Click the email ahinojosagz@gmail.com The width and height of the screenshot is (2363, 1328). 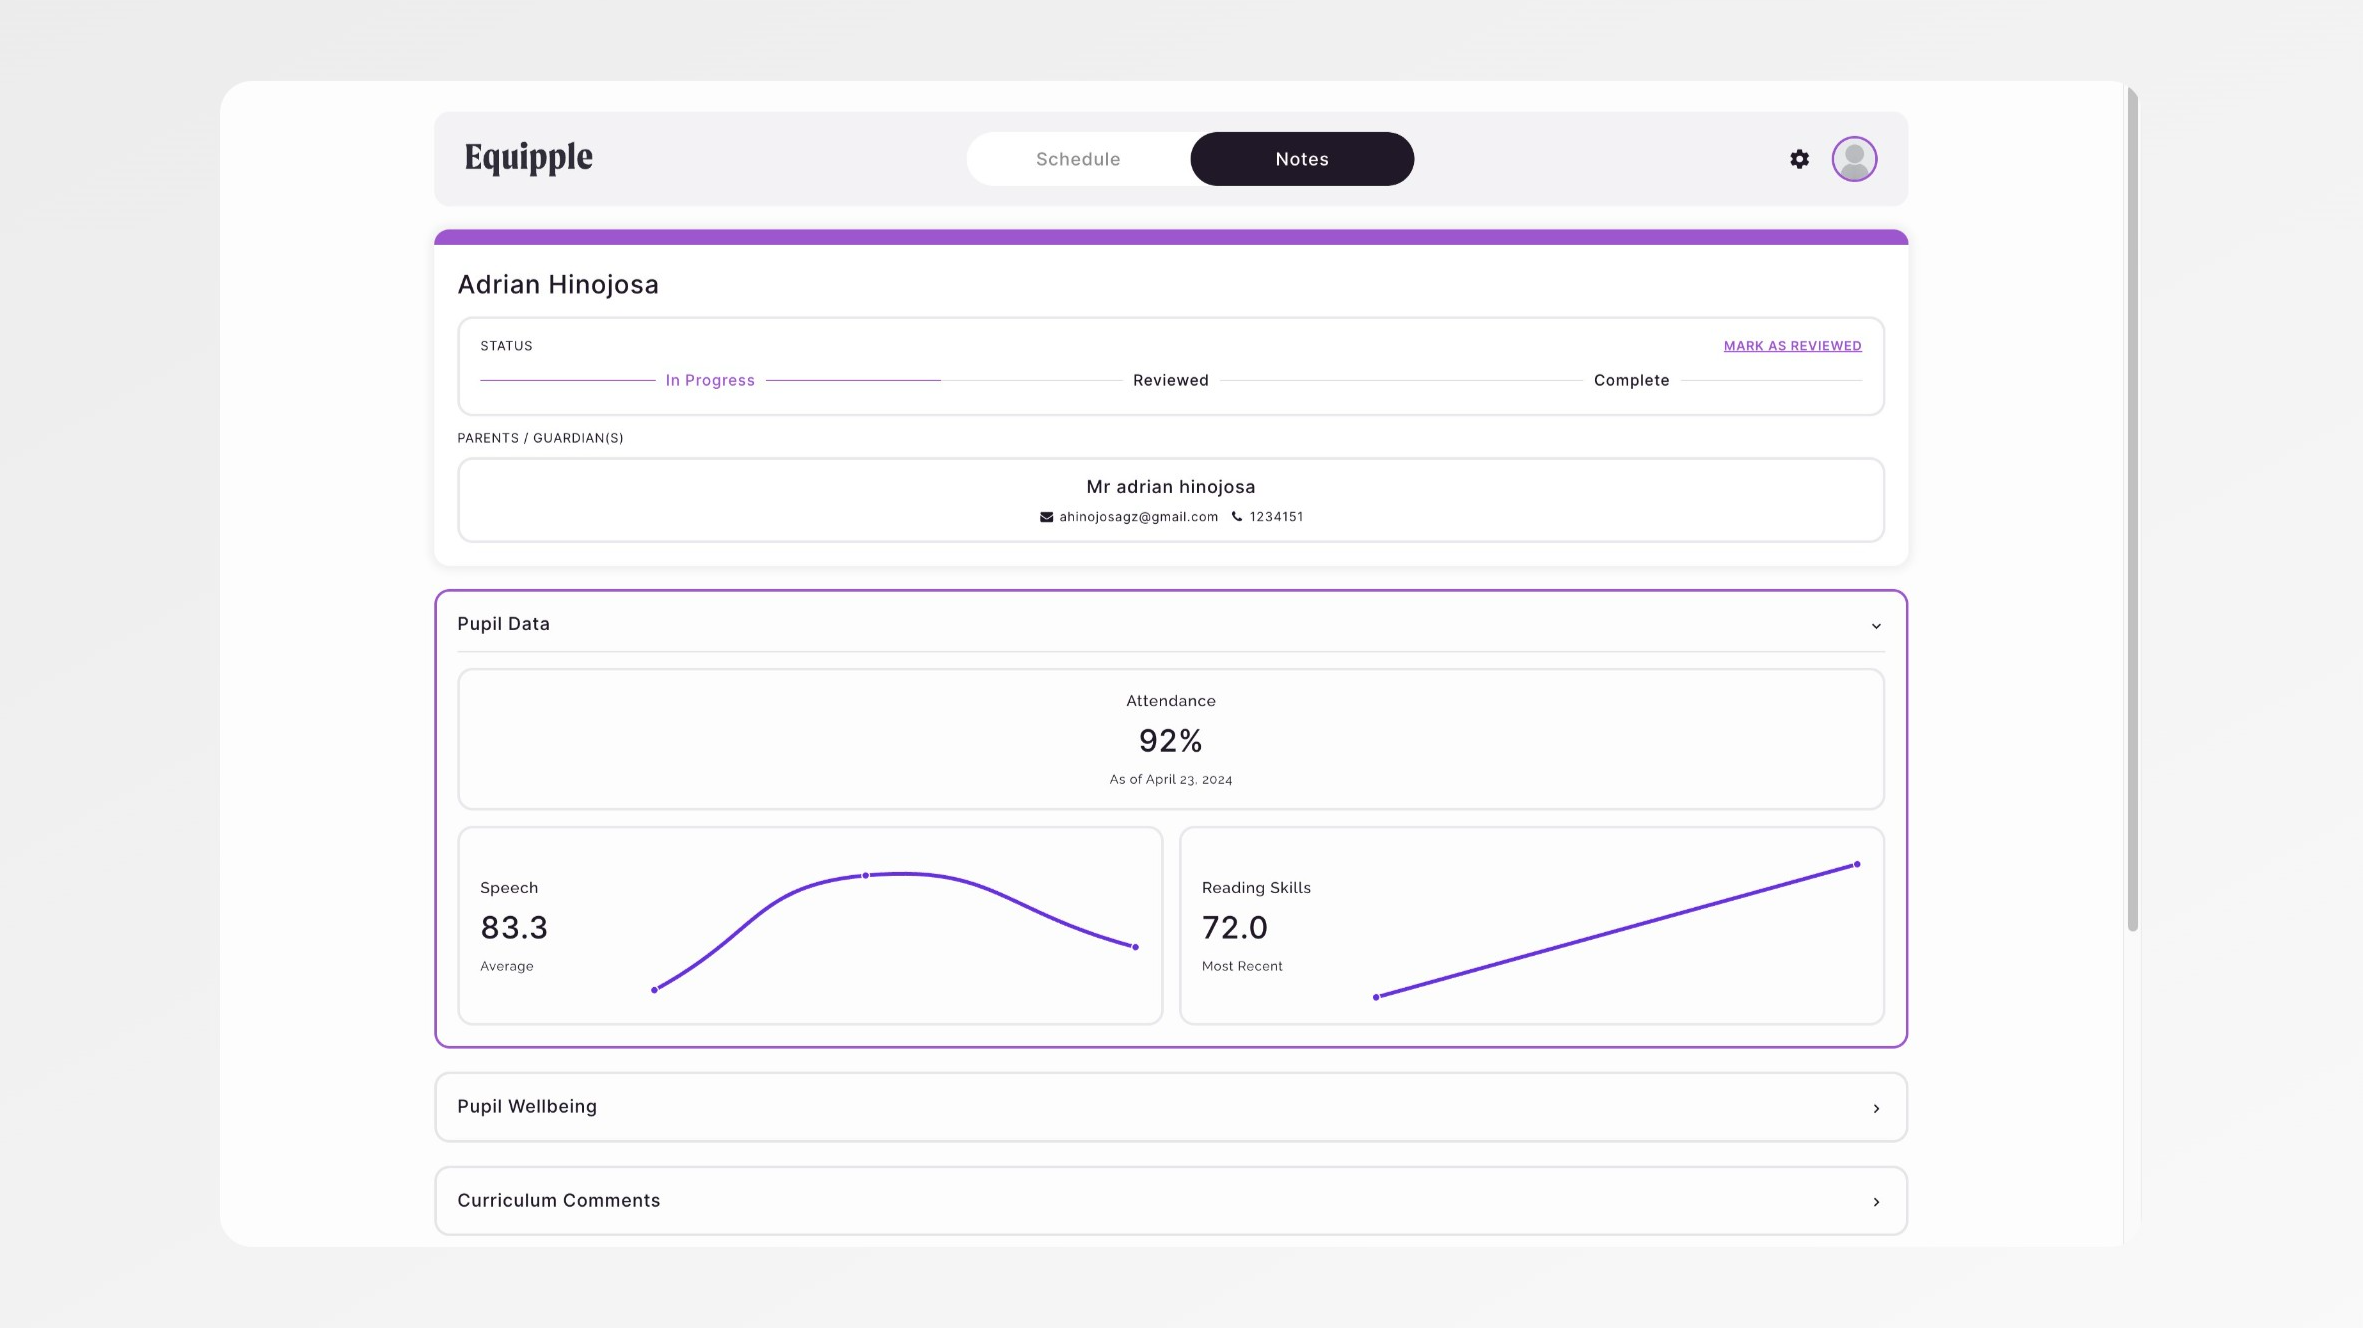point(1139,517)
